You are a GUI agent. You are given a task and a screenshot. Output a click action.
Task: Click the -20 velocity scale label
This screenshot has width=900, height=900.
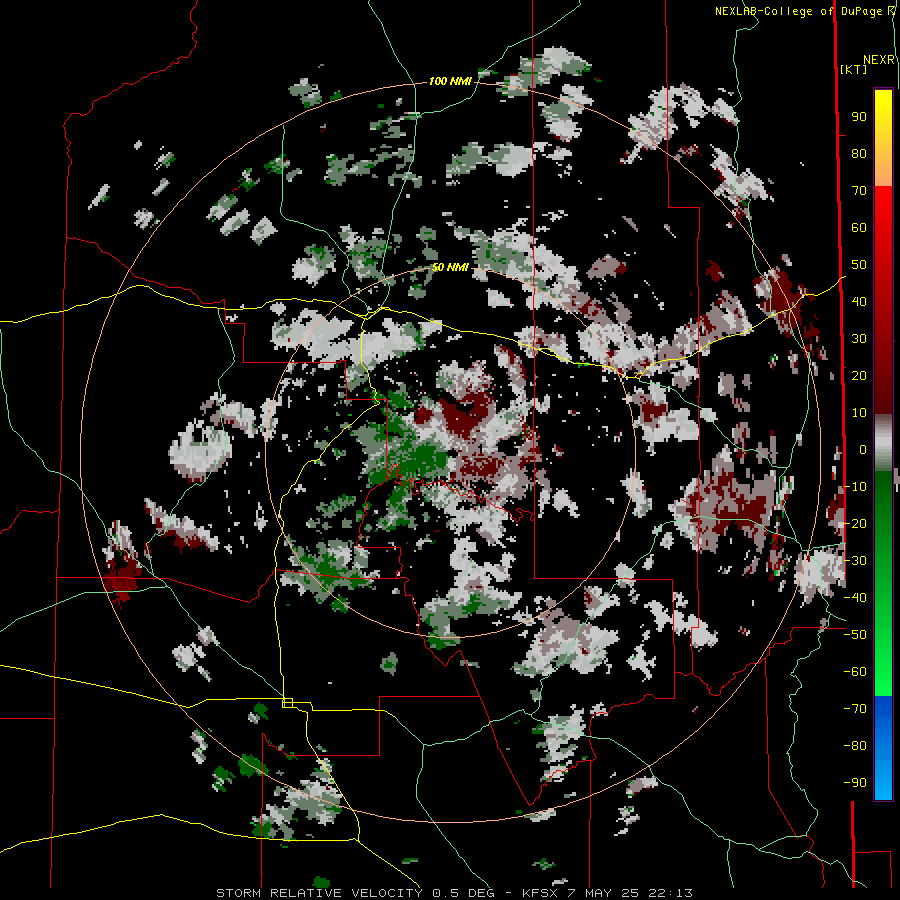pyautogui.click(x=855, y=523)
